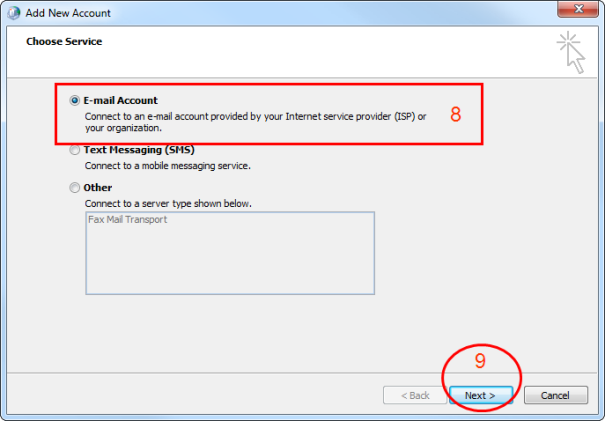The image size is (605, 421).
Task: Cancel the account setup wizard
Action: (555, 395)
